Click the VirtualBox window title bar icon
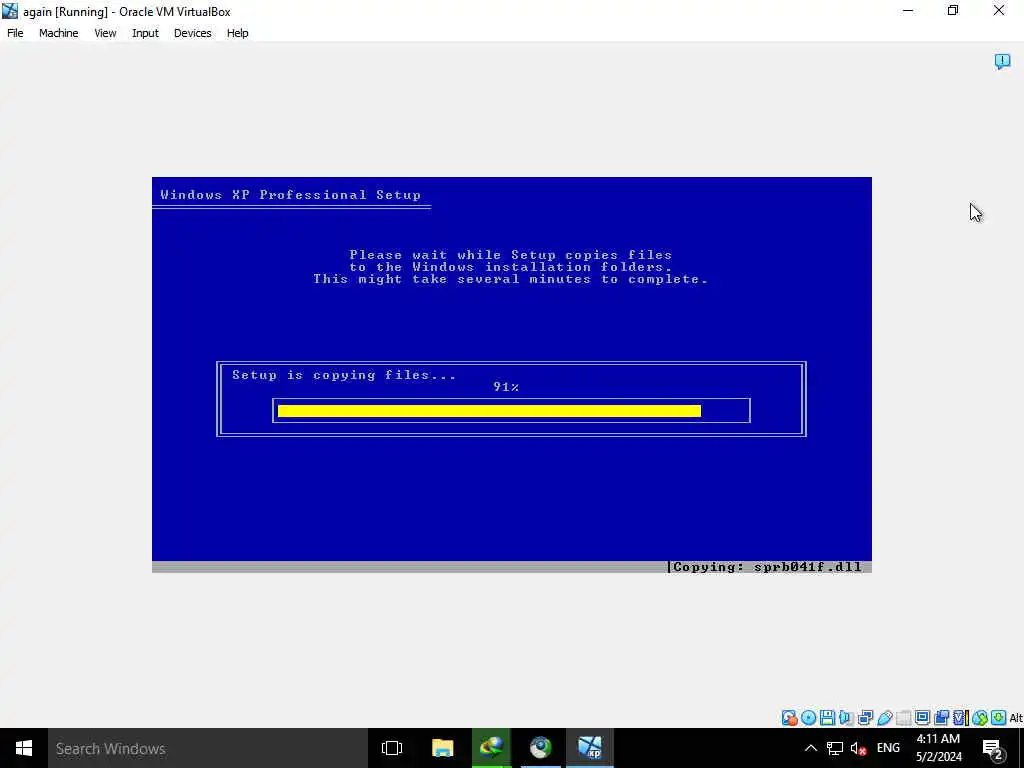This screenshot has height=768, width=1024. click(x=10, y=11)
